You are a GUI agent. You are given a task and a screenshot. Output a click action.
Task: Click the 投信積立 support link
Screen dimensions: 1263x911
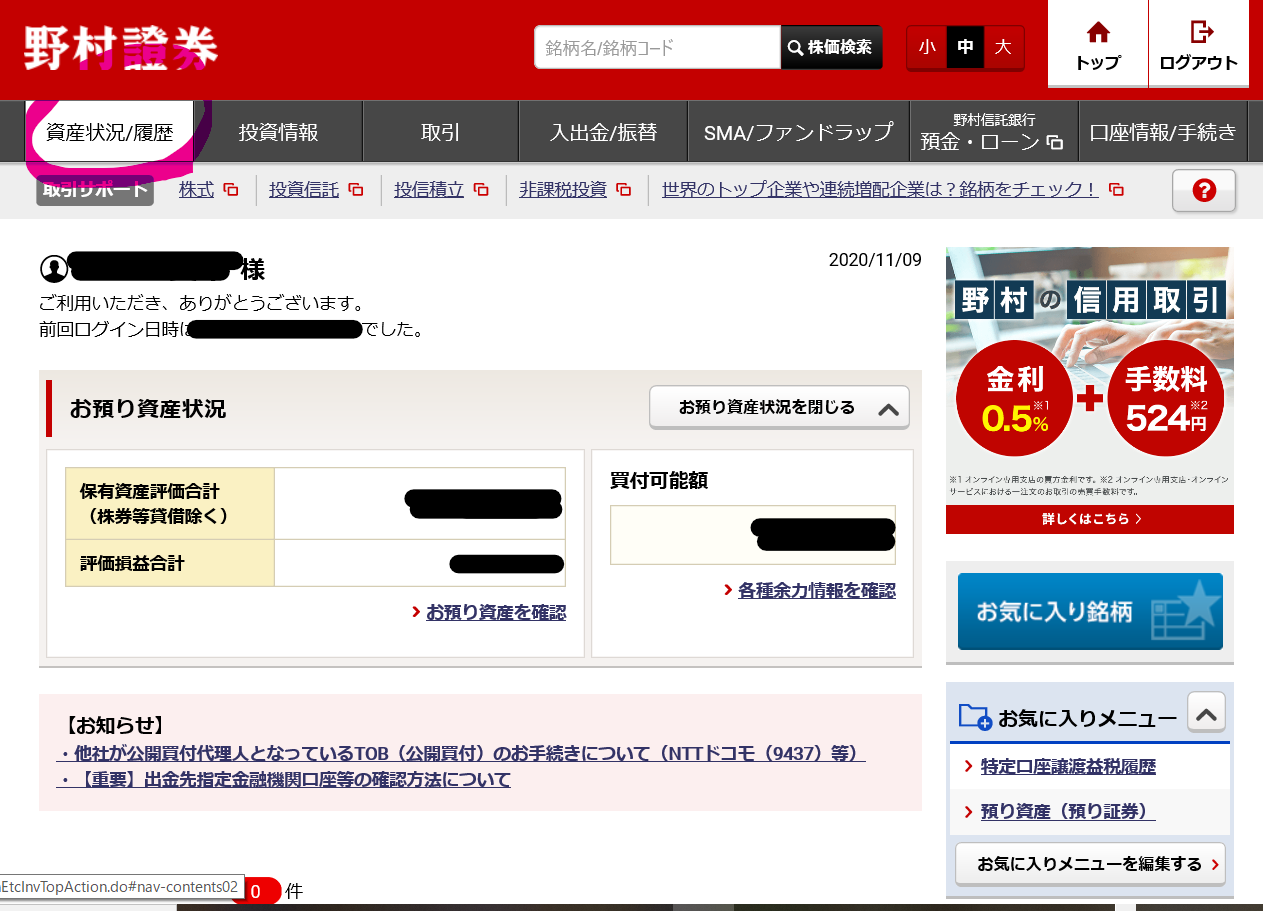tap(429, 189)
